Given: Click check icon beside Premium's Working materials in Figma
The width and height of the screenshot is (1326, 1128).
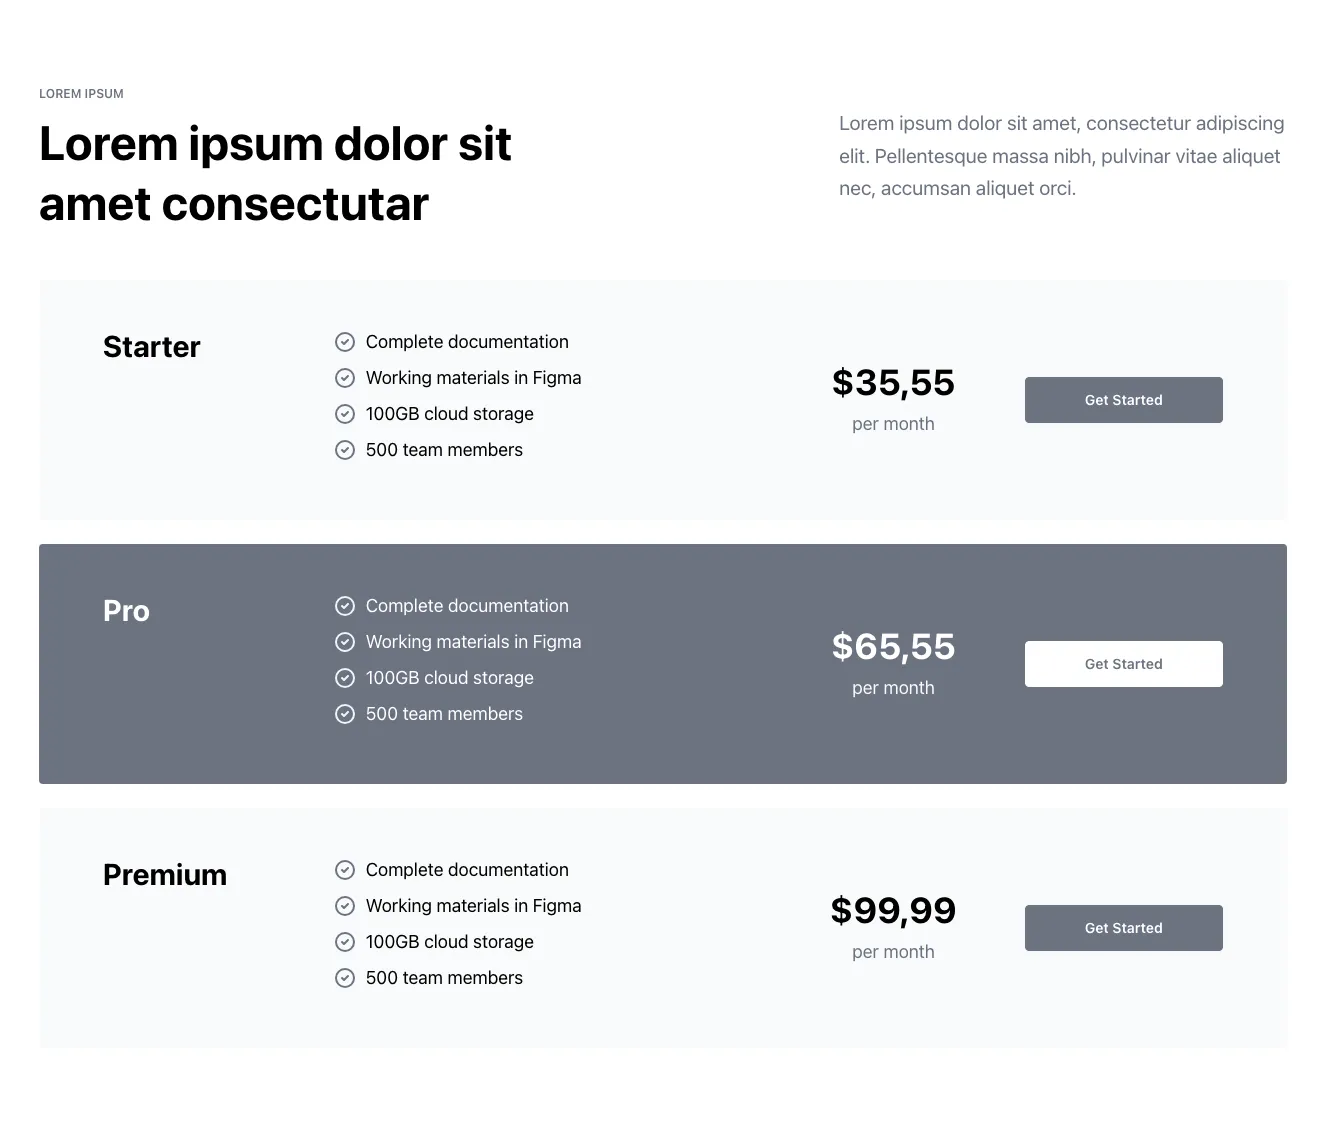Looking at the screenshot, I should 345,906.
